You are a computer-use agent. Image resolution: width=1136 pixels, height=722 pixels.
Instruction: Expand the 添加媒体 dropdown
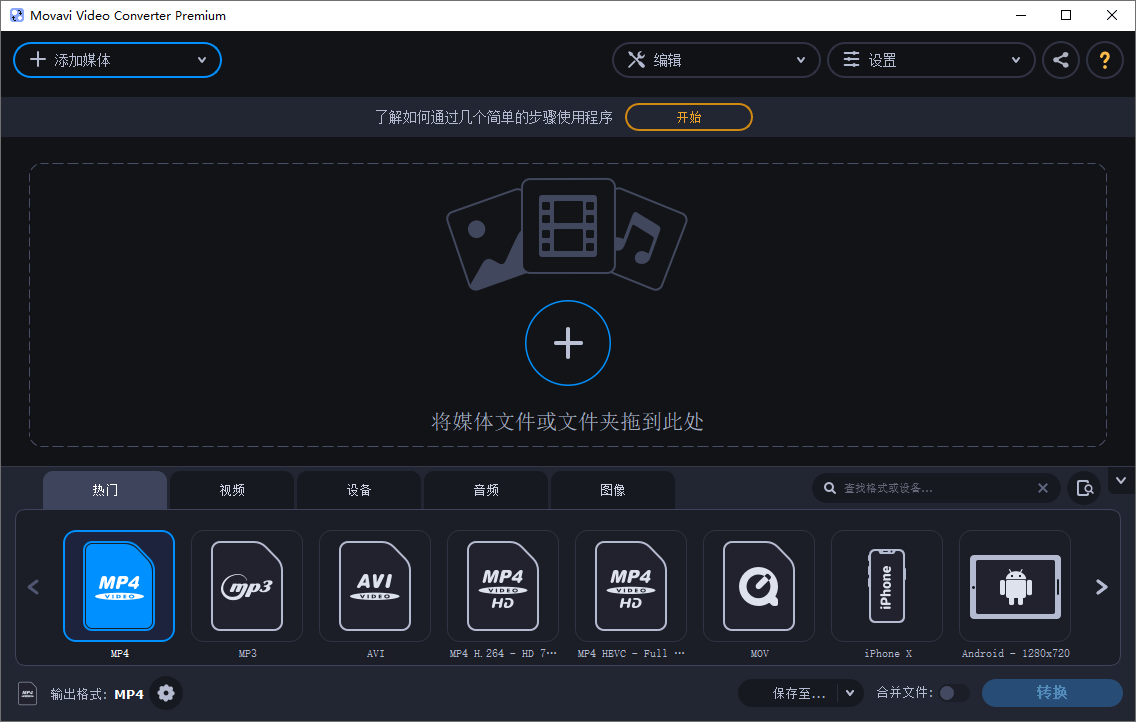pyautogui.click(x=202, y=60)
